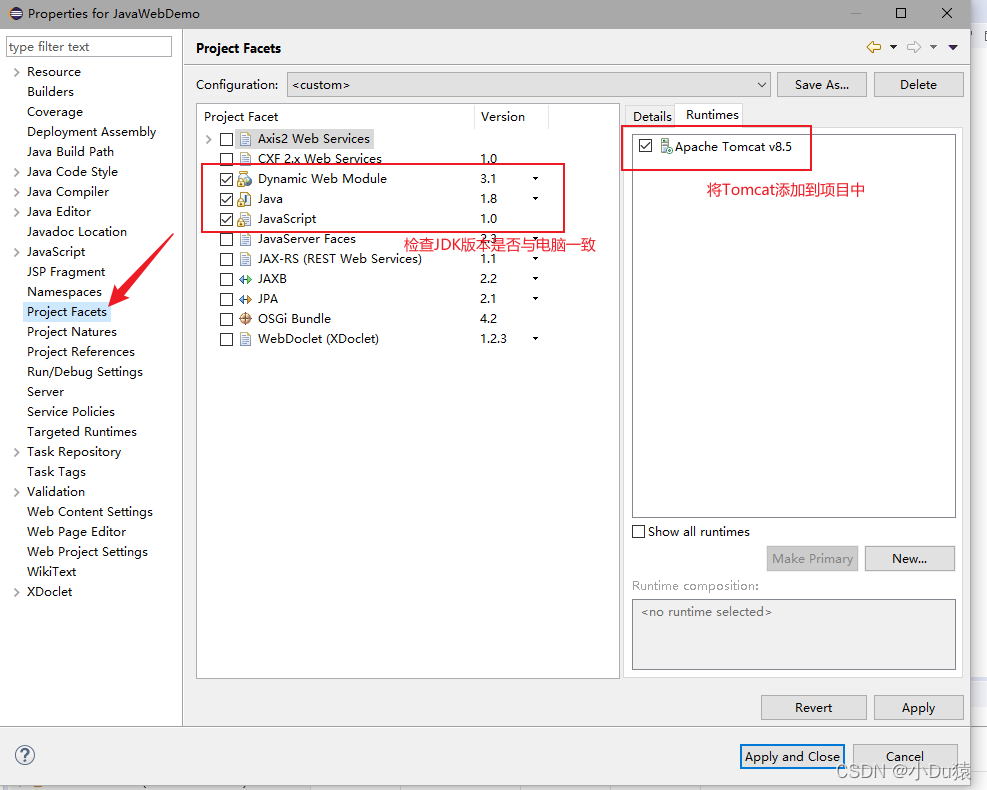Image resolution: width=987 pixels, height=790 pixels.
Task: Open the WebDoclet version dropdown arrow
Action: coord(535,339)
